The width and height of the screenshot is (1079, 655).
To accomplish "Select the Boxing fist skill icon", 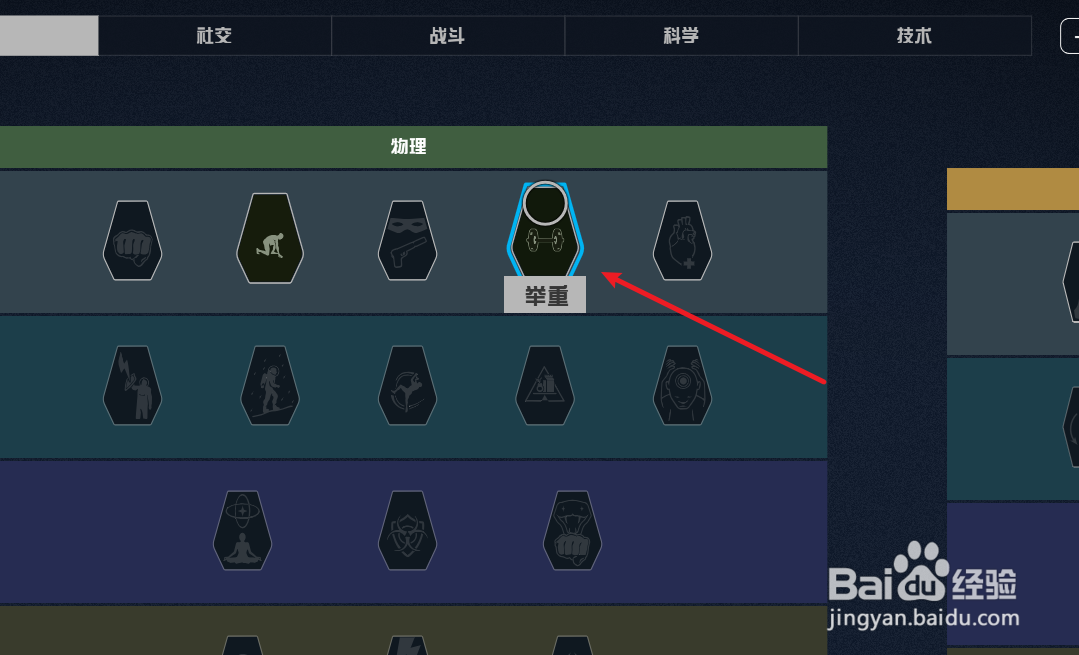I will pos(133,240).
